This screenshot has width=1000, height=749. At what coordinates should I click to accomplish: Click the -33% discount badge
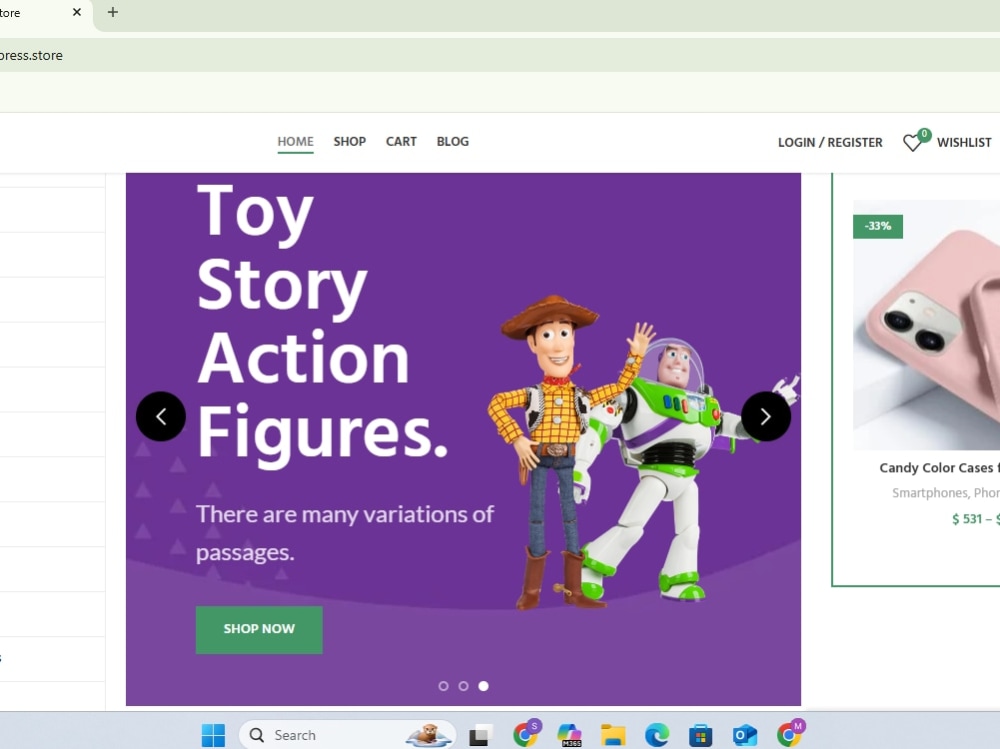(x=878, y=226)
